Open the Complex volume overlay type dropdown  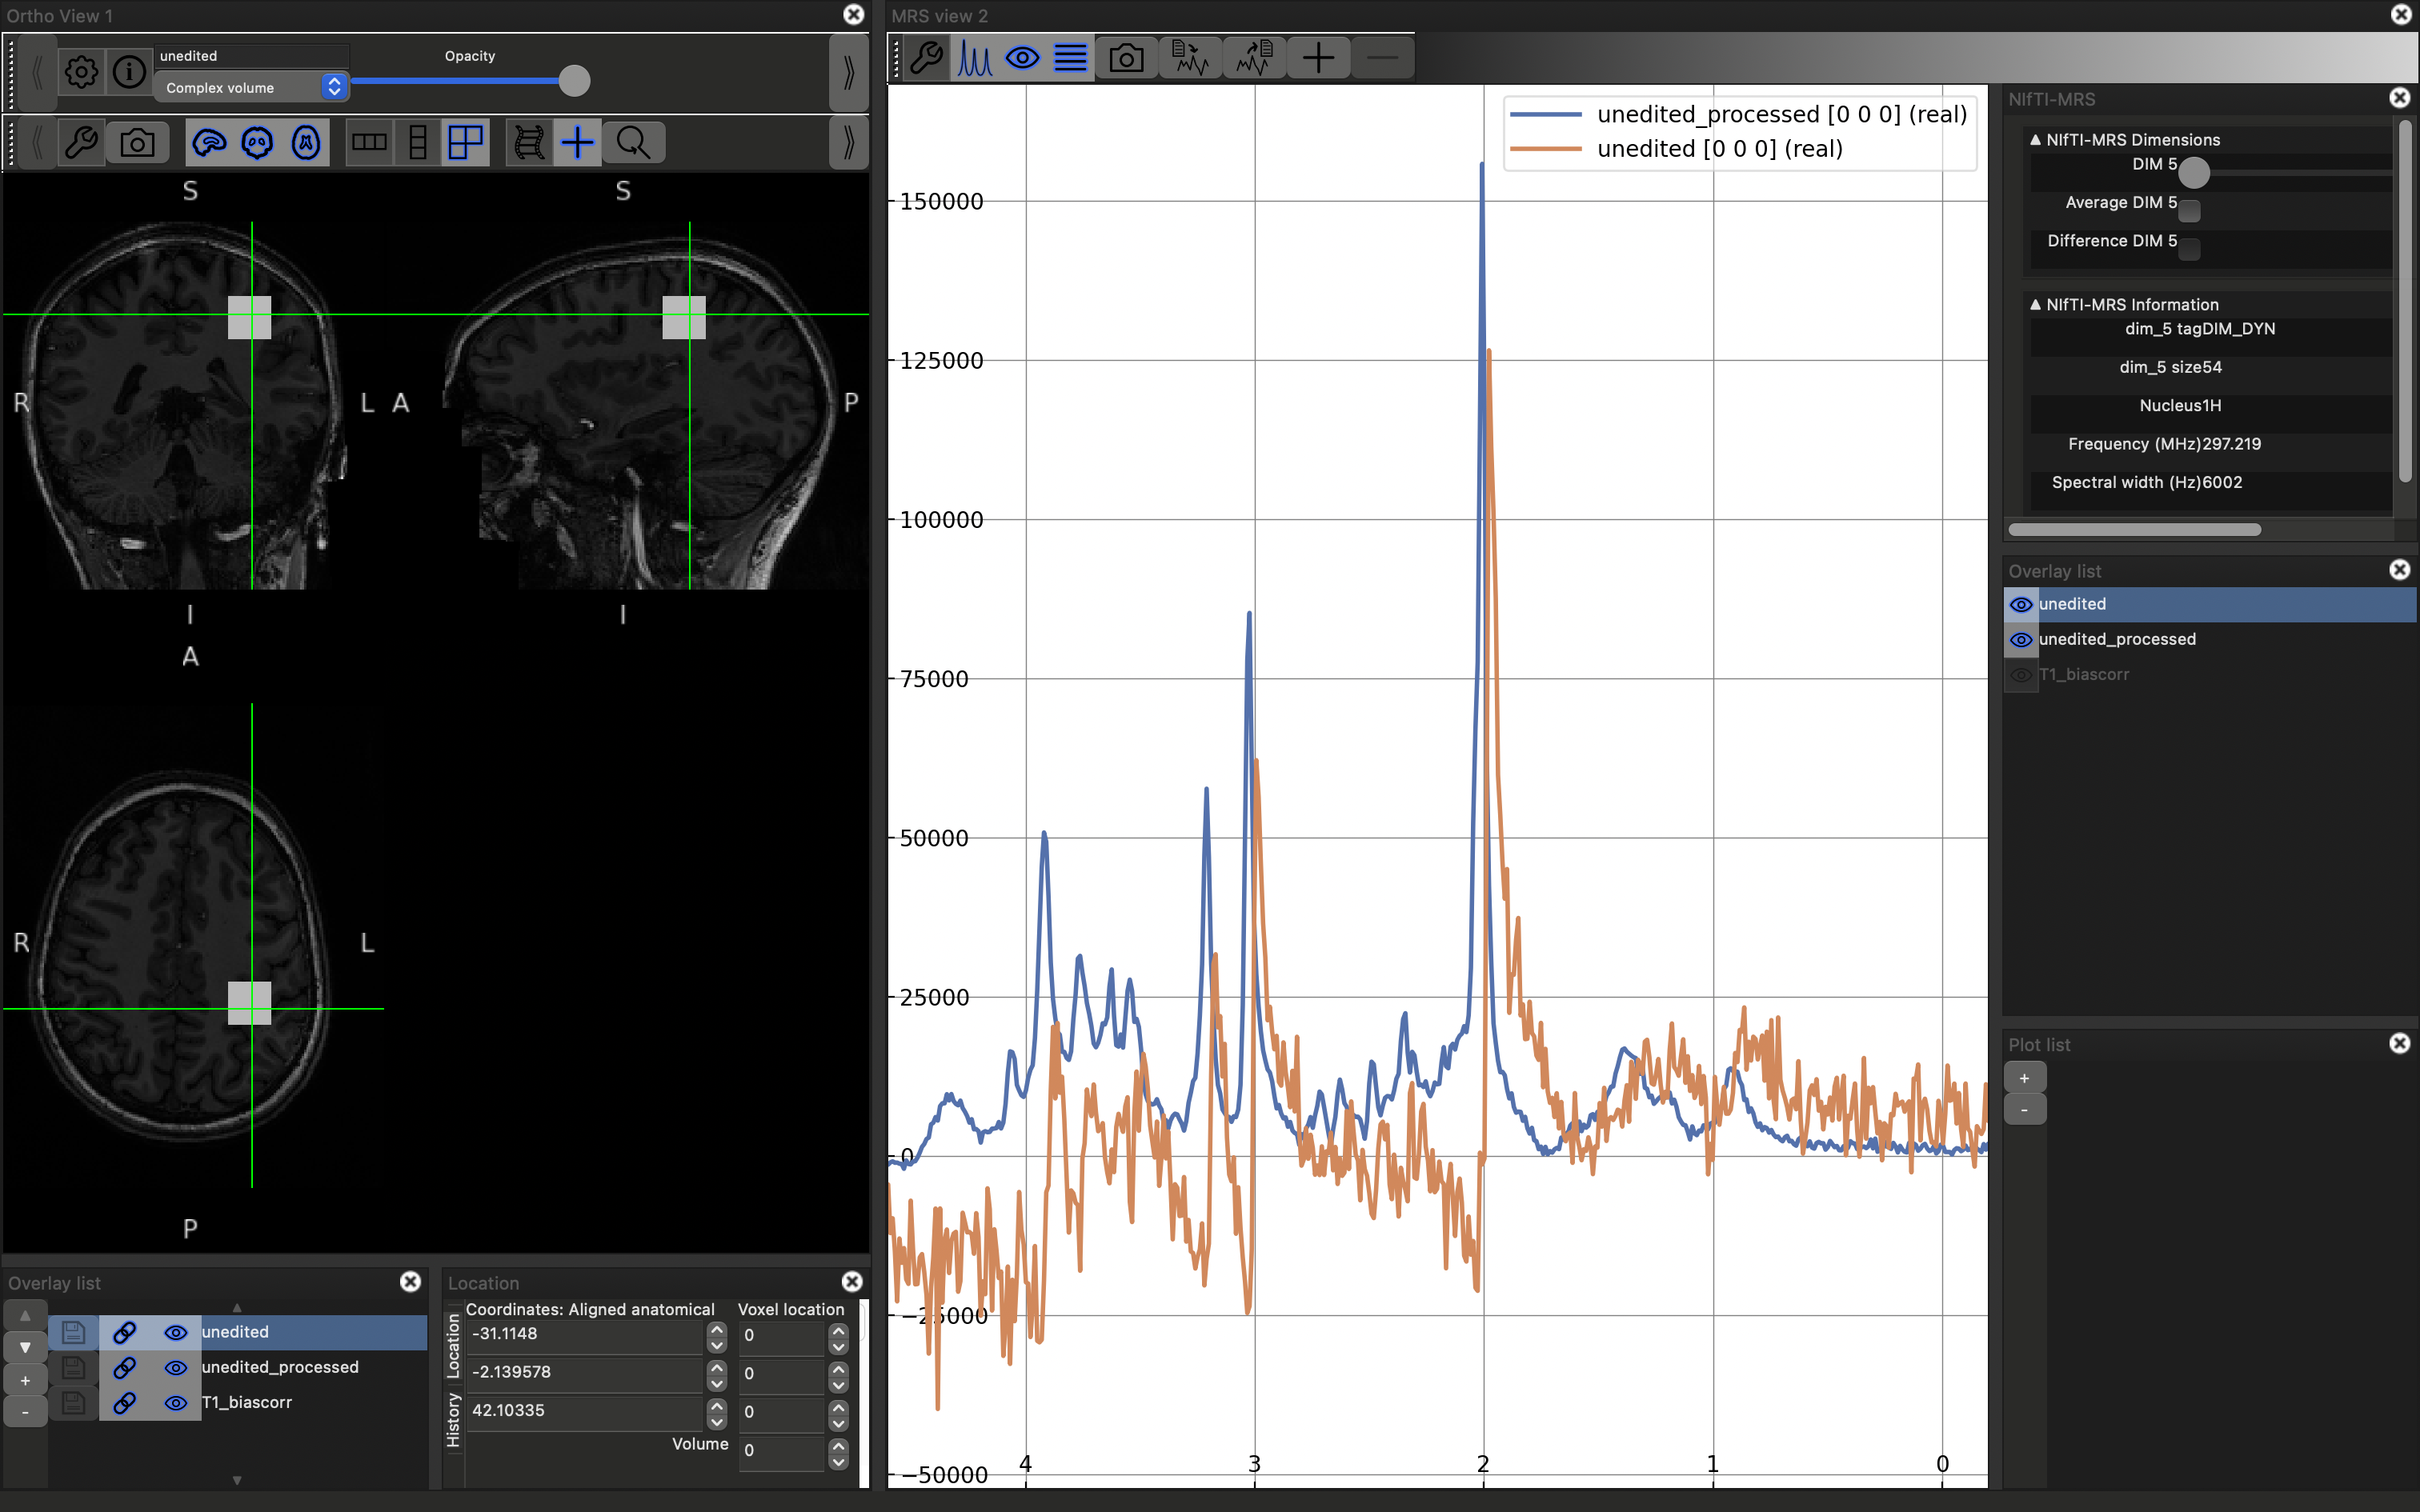tap(251, 88)
